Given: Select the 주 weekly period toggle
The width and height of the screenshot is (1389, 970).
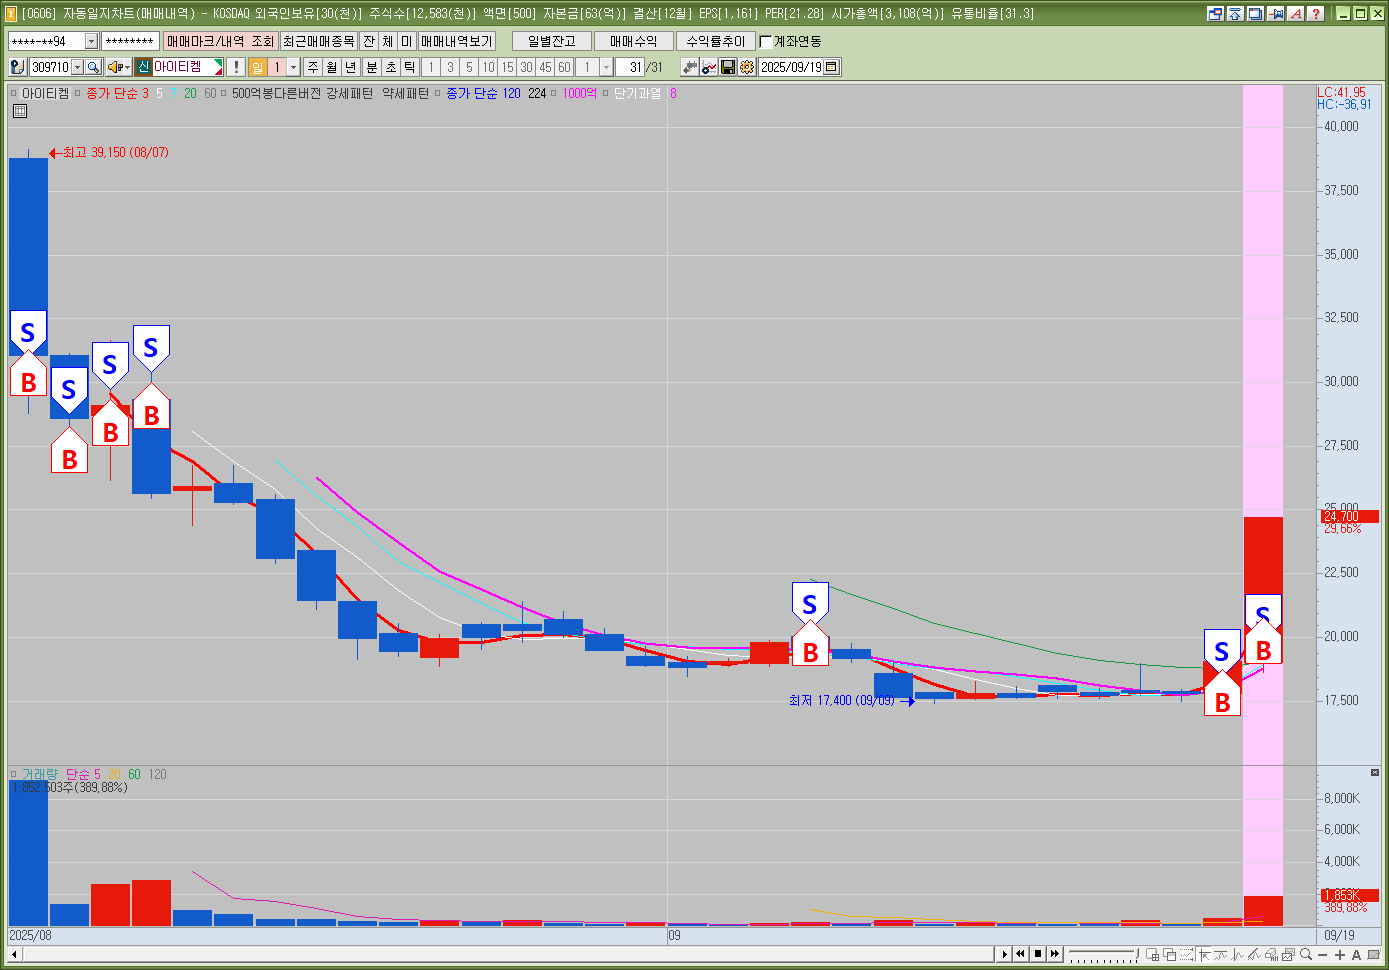Looking at the screenshot, I should [x=313, y=67].
